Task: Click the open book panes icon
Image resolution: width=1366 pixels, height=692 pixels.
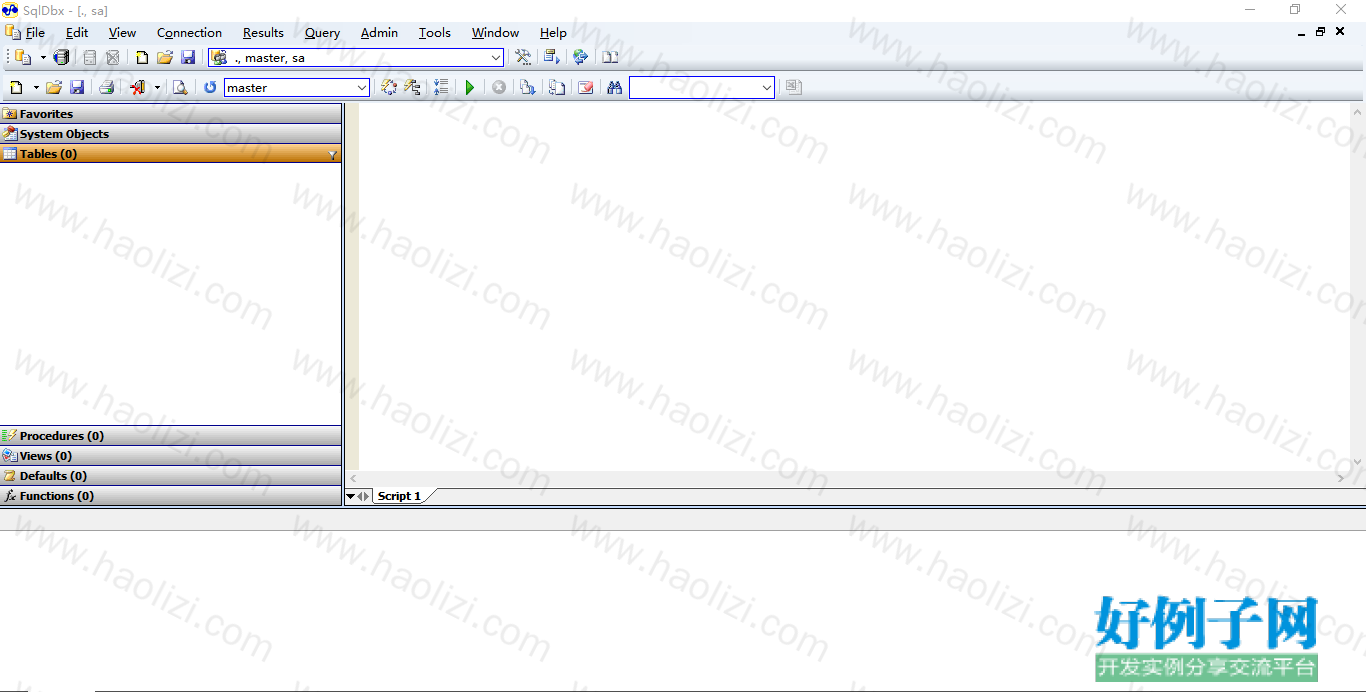Action: 610,58
